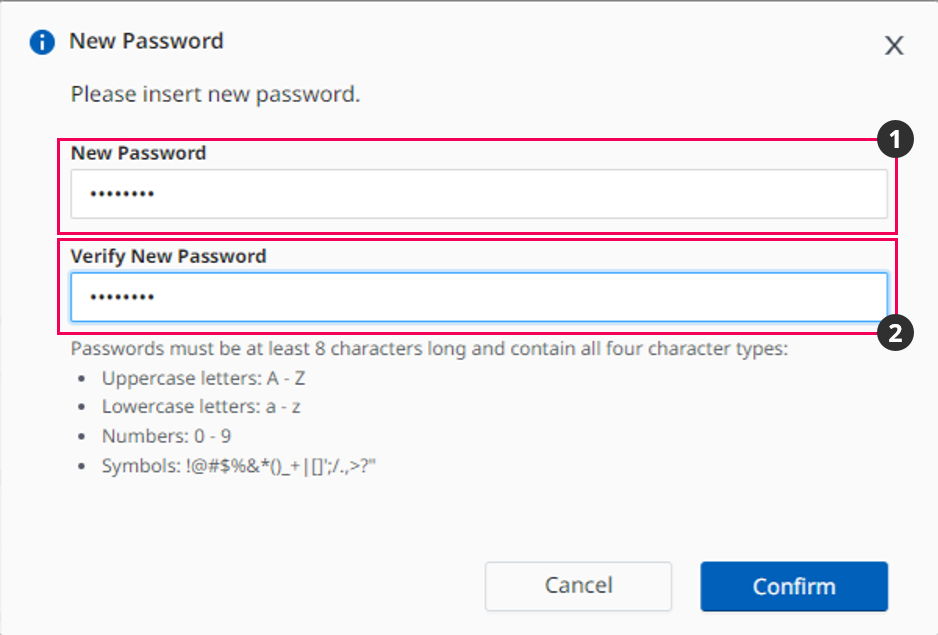Click the 'Please insert new password.' text
This screenshot has width=938, height=635.
215,96
